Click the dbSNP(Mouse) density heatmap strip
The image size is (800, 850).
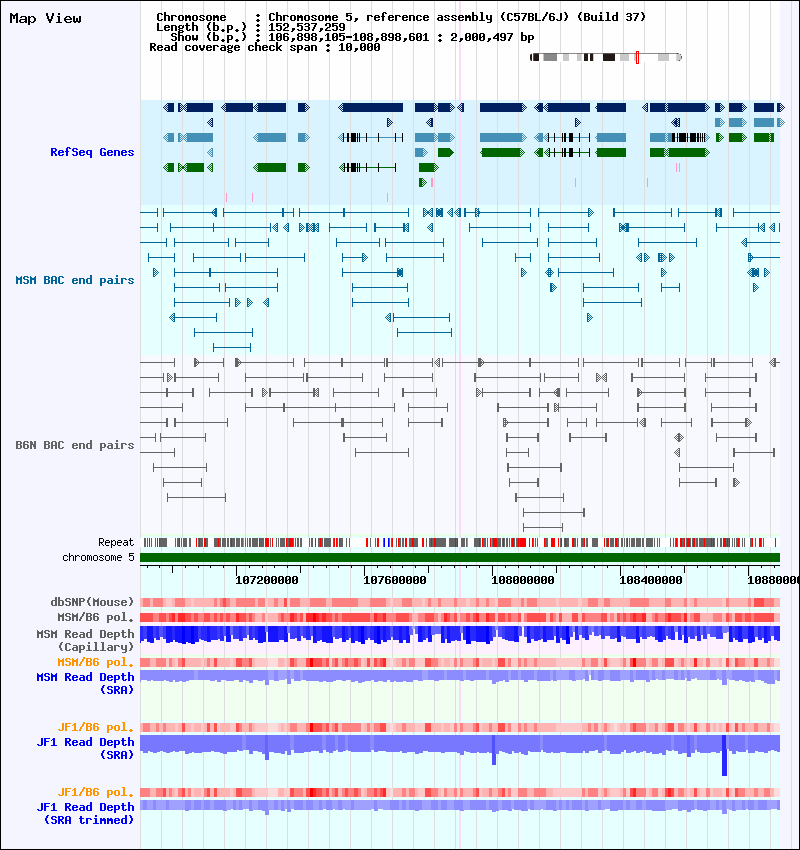[460, 602]
